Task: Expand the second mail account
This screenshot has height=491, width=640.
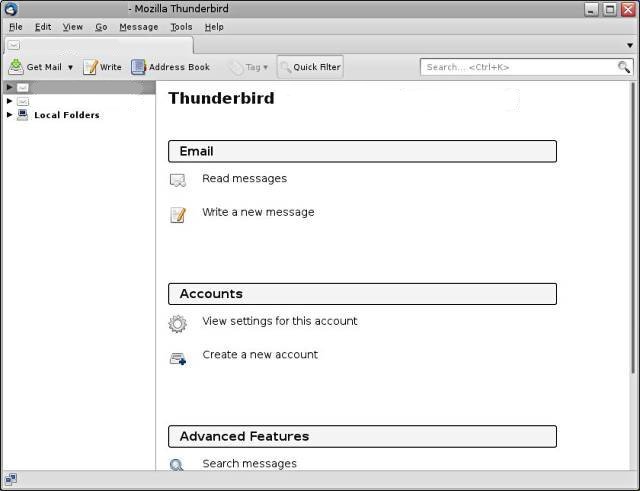Action: 9,101
